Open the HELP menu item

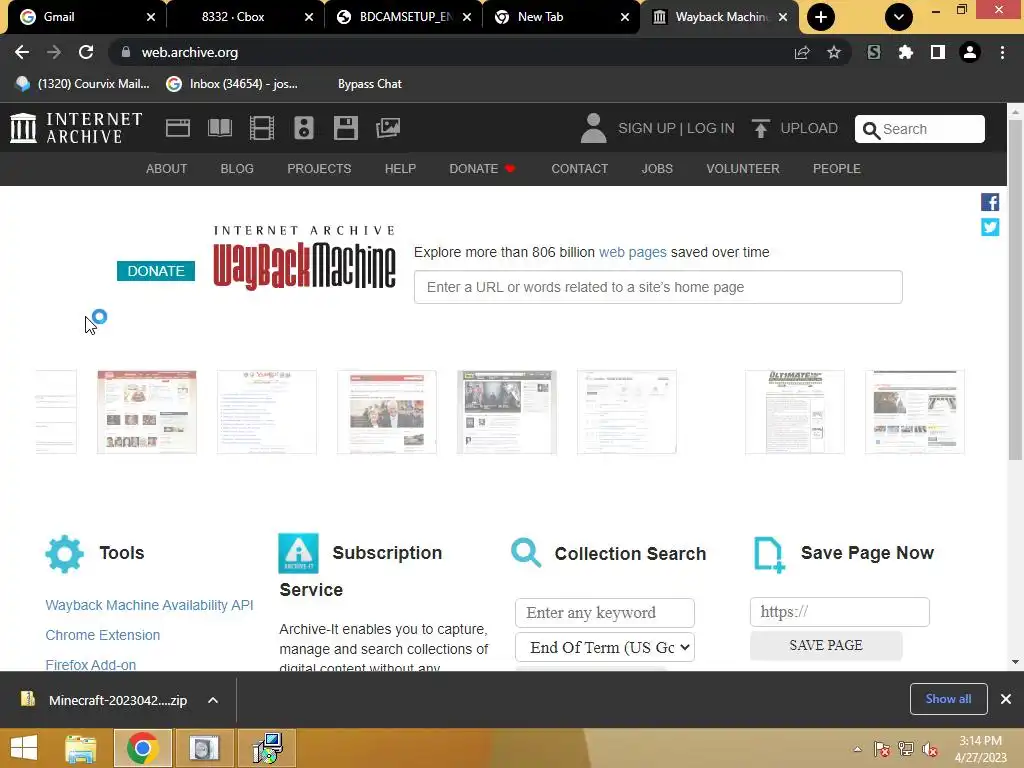(400, 168)
